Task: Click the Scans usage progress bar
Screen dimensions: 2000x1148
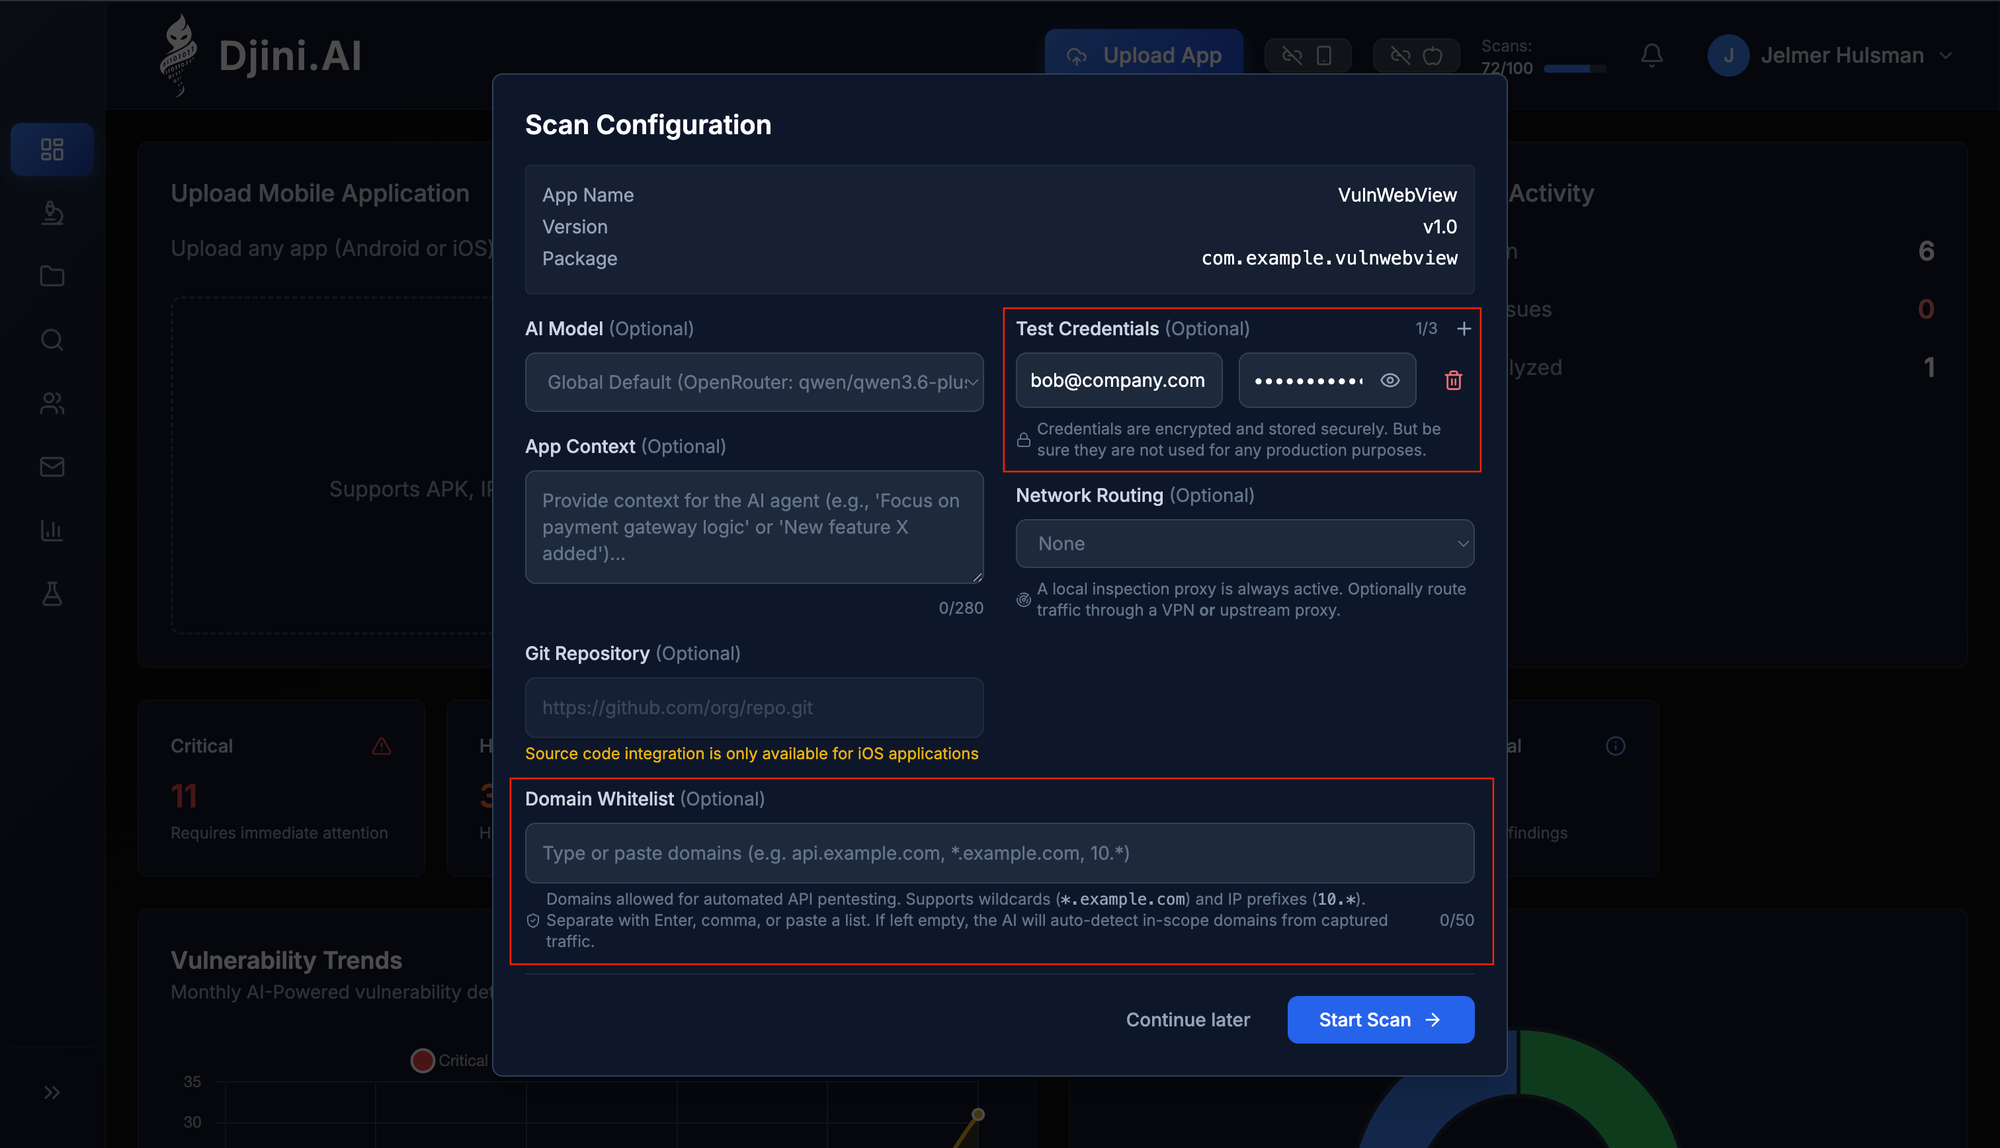Action: (1575, 68)
